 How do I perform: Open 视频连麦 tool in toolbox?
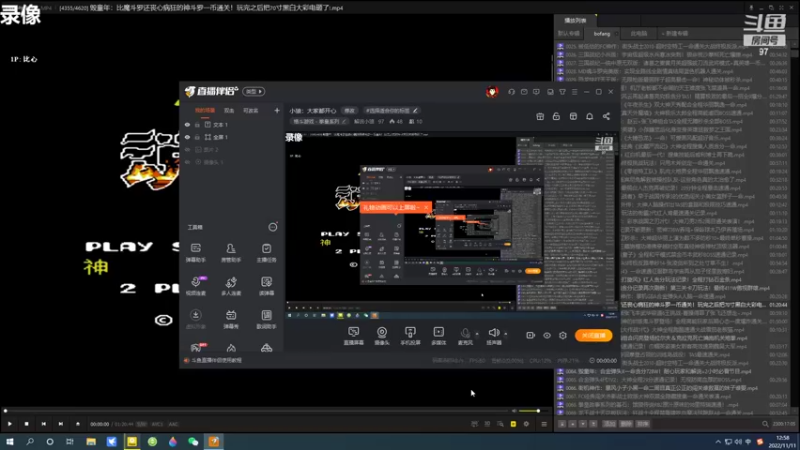(195, 286)
